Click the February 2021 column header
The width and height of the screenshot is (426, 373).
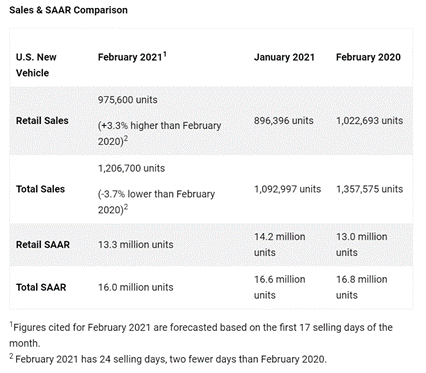point(132,57)
